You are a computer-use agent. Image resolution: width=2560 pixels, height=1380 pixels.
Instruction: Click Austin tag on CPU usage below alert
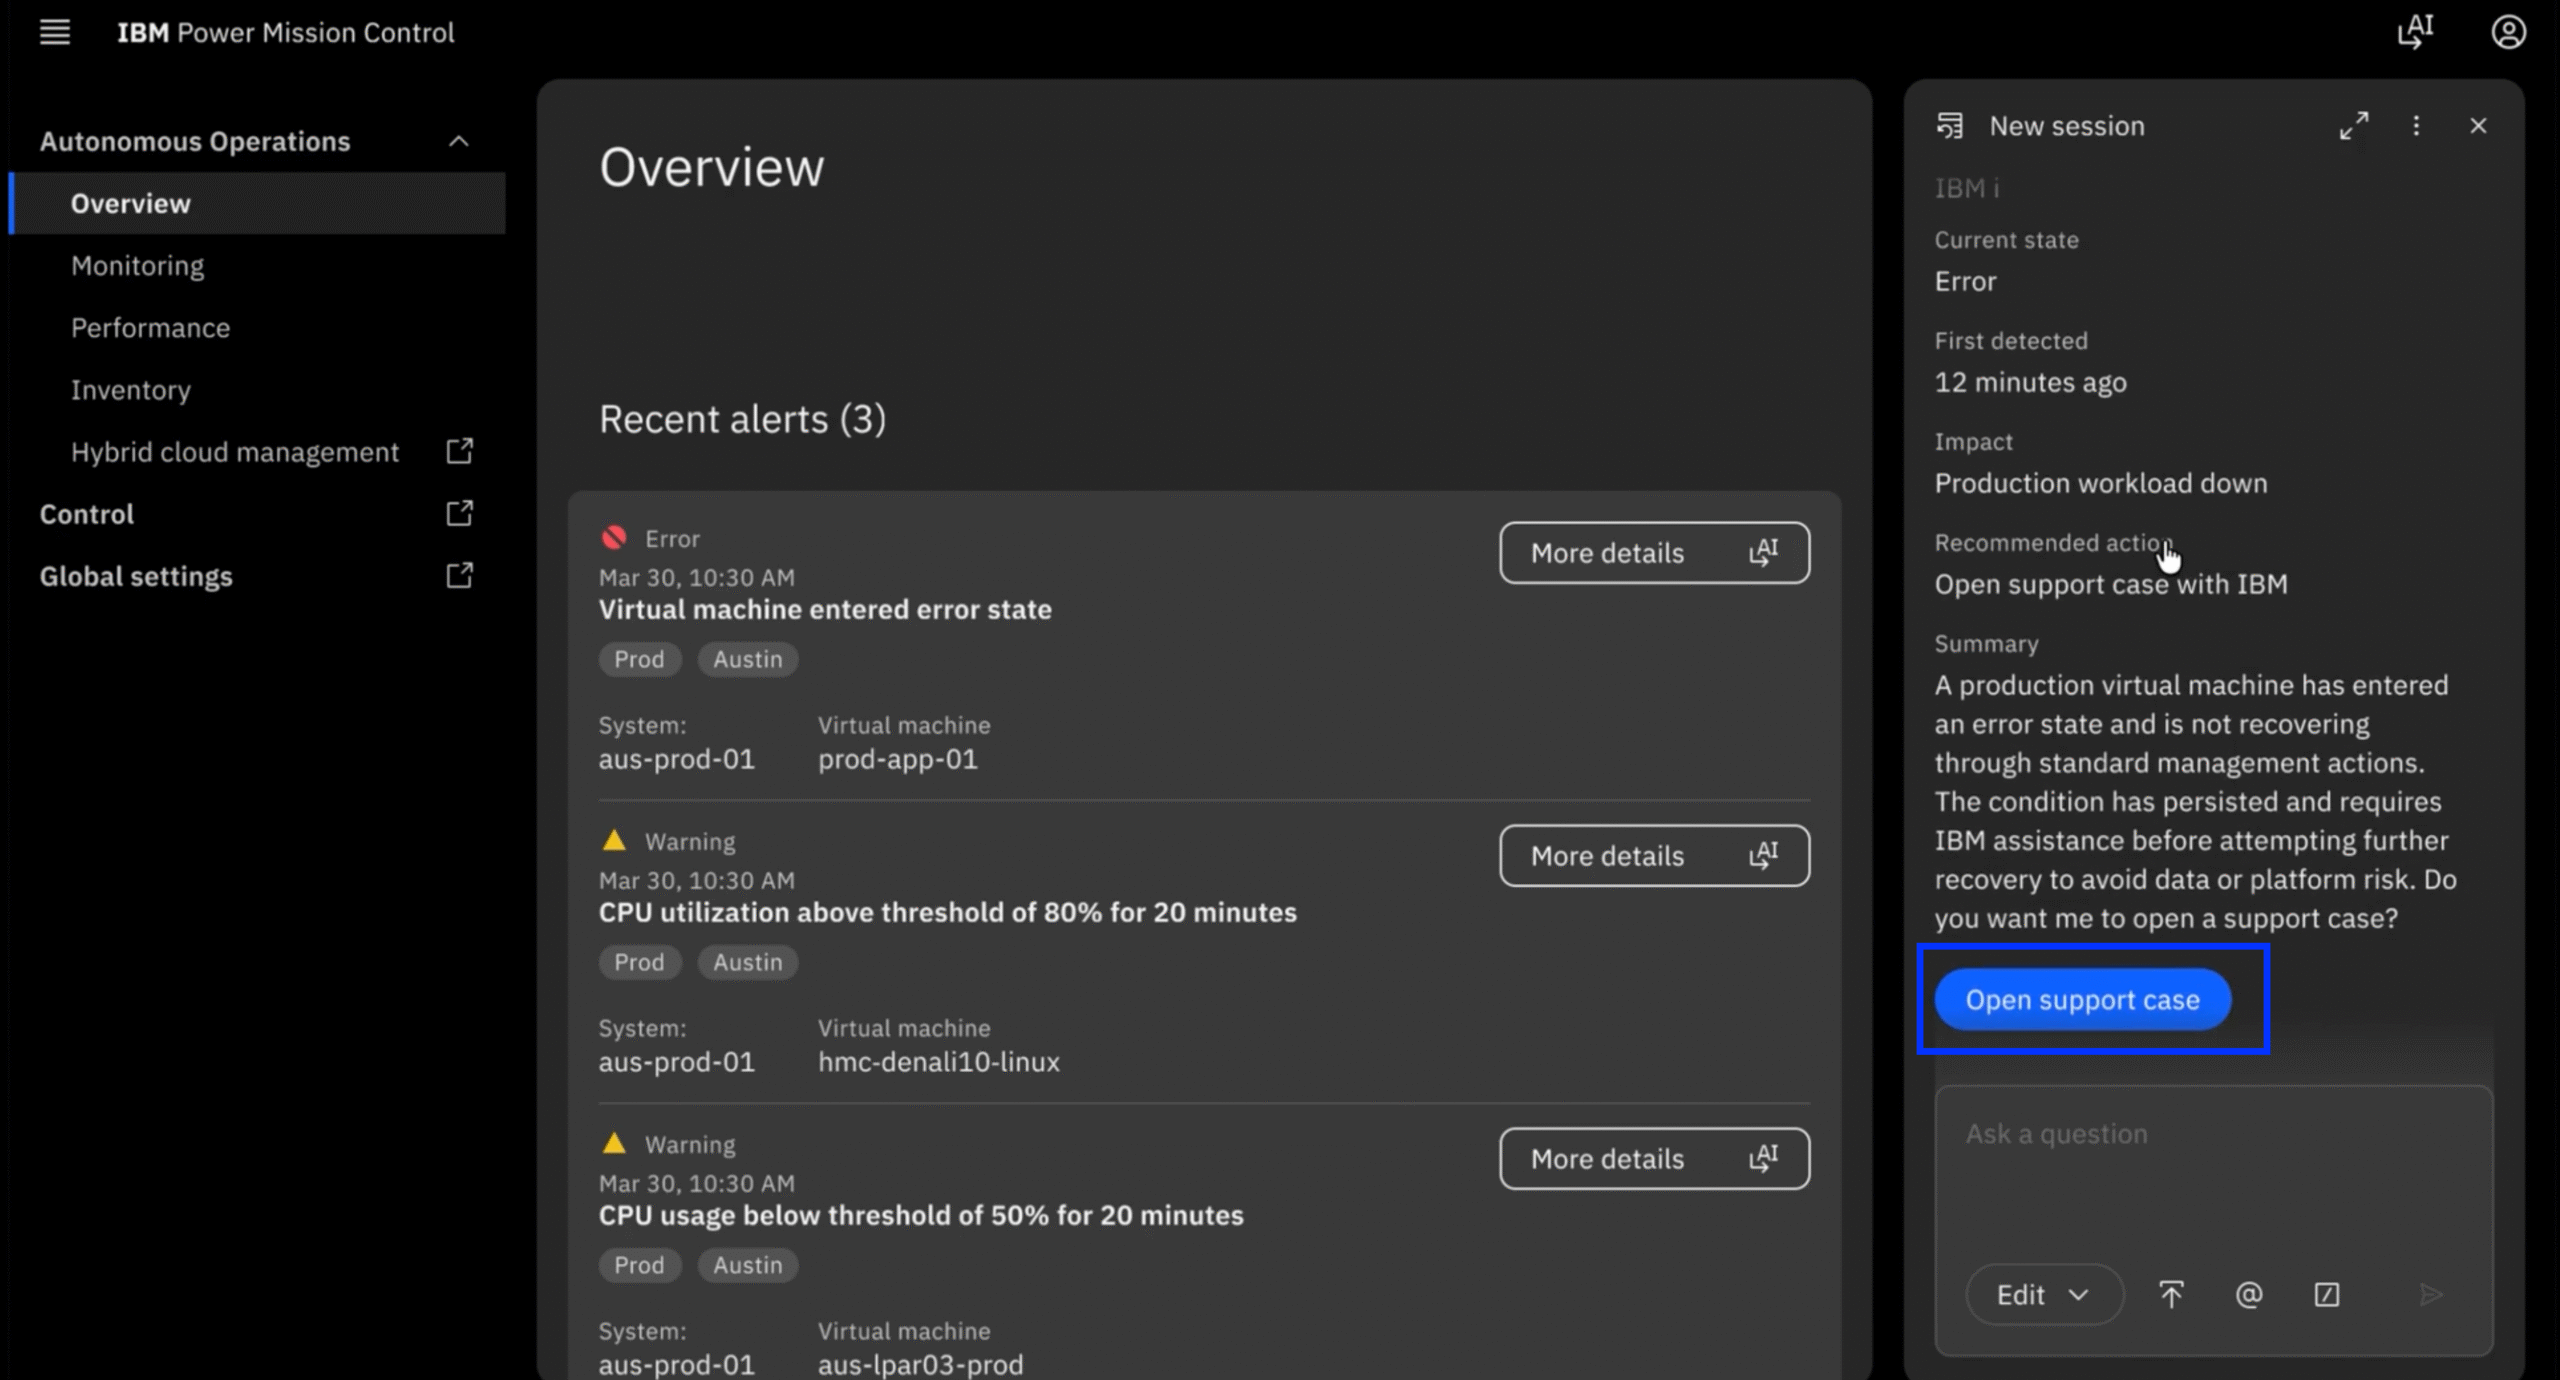(747, 1265)
